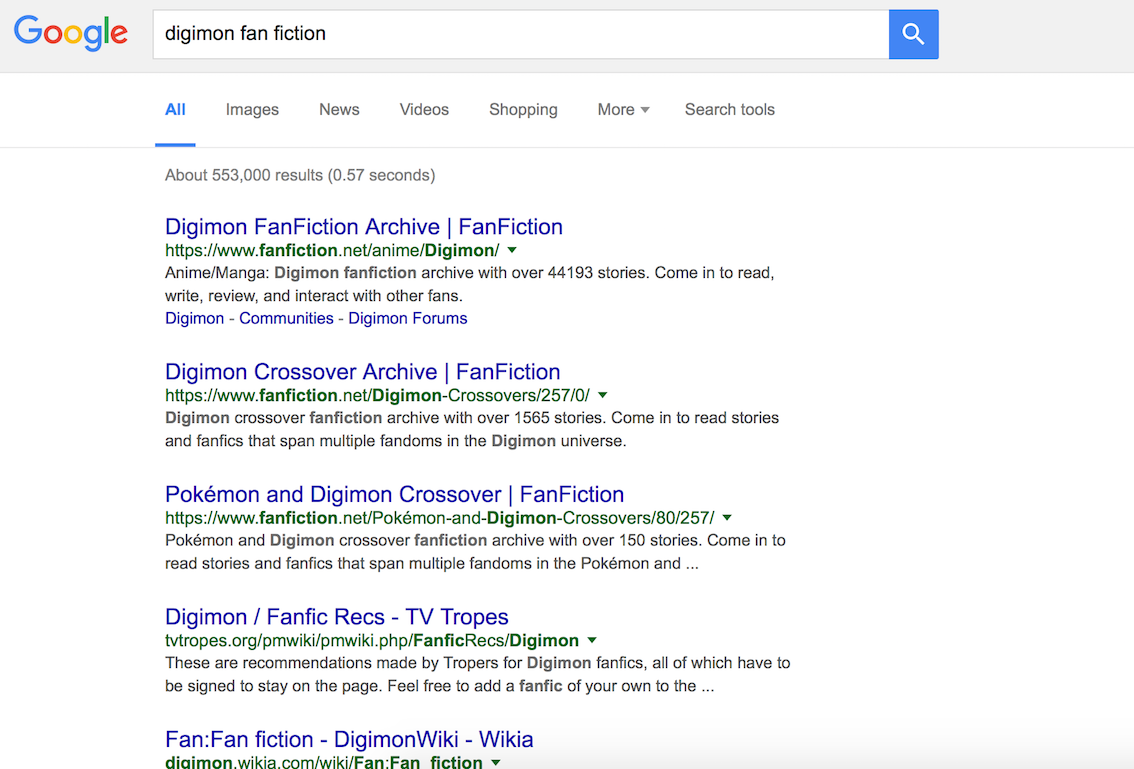Open Digimon FanFiction Archive result
Image resolution: width=1134 pixels, height=769 pixels.
pyautogui.click(x=364, y=227)
